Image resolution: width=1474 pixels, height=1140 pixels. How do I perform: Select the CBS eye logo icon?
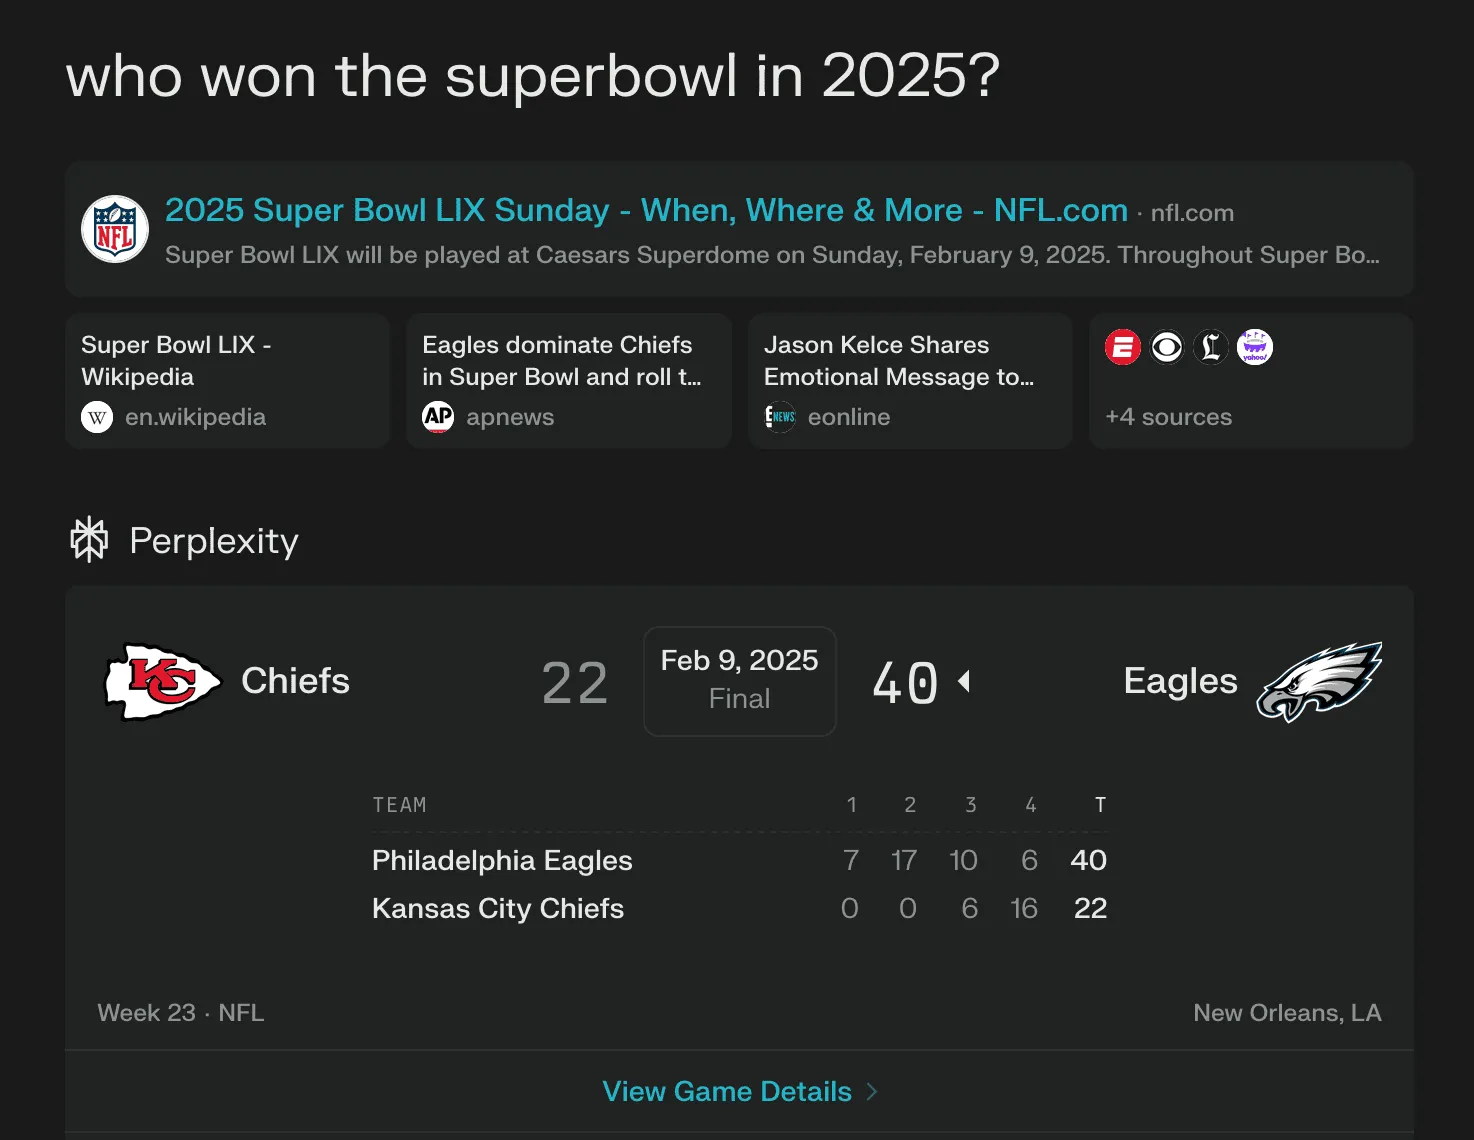[x=1167, y=347]
